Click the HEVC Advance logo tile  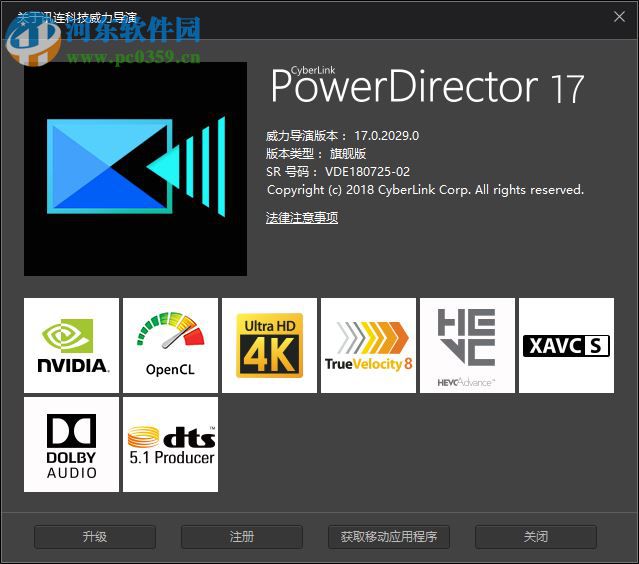pyautogui.click(x=467, y=345)
